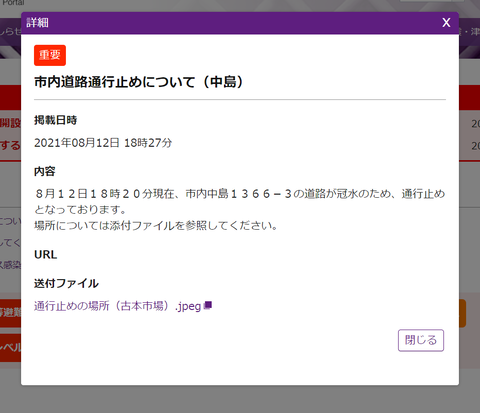Click the title 市内道路通行止めについて（中島）
The image size is (480, 413).
(x=139, y=82)
